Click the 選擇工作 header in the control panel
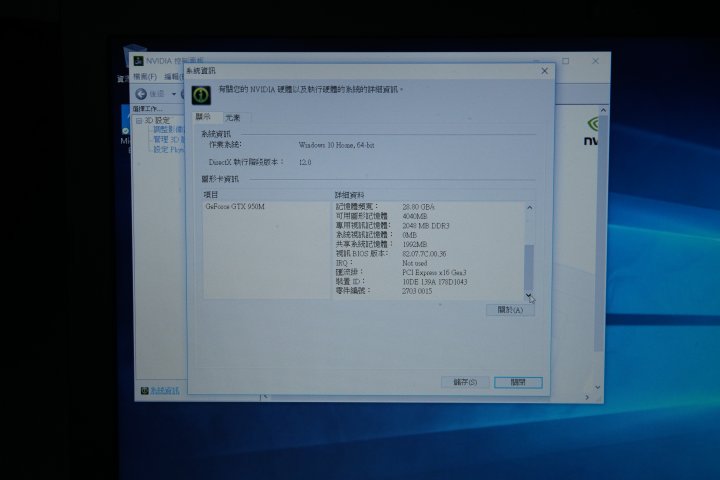This screenshot has width=720, height=480. [147, 109]
